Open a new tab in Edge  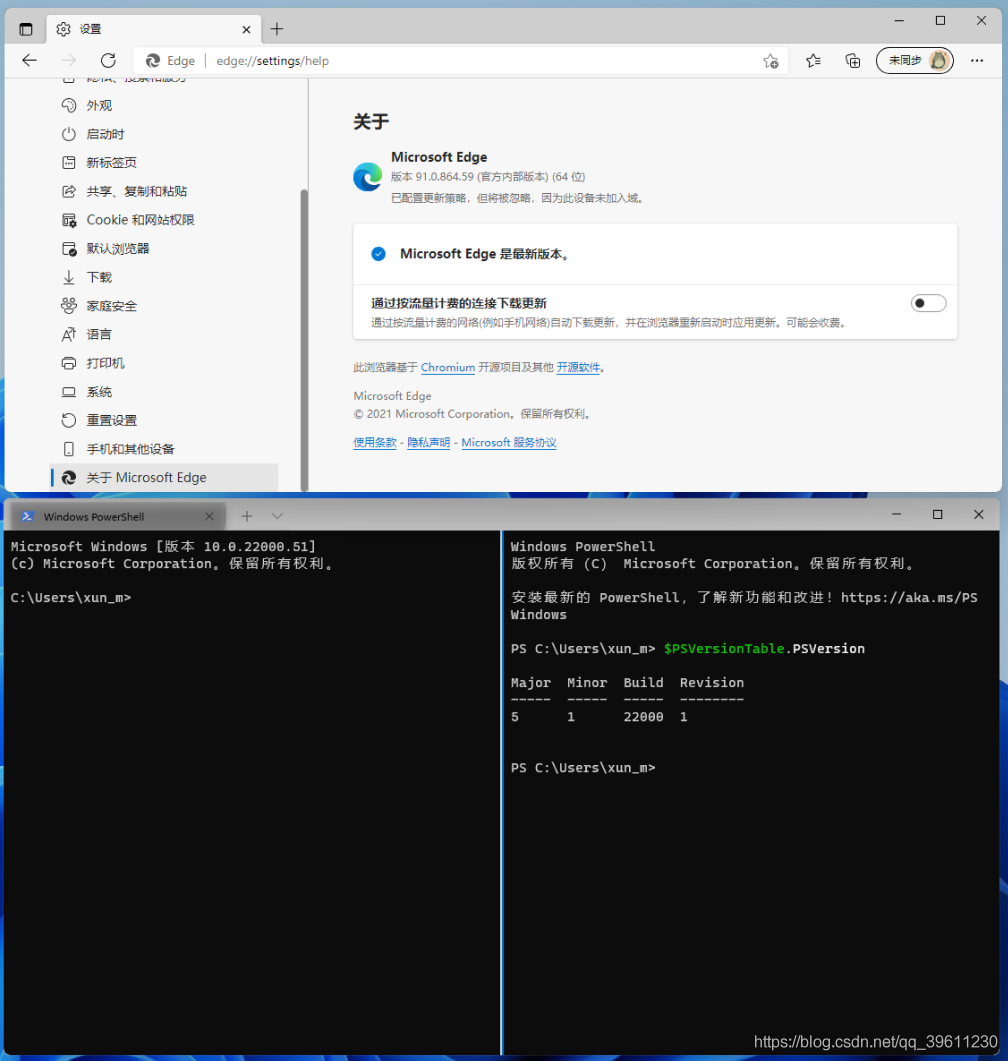click(277, 29)
